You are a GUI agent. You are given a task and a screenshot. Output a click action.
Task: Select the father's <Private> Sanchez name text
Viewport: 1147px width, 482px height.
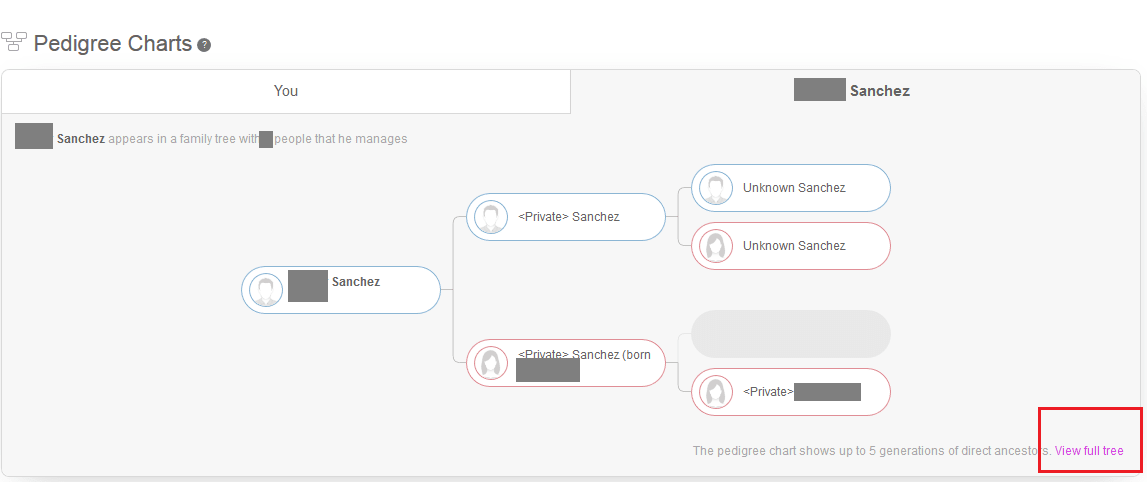(x=568, y=216)
